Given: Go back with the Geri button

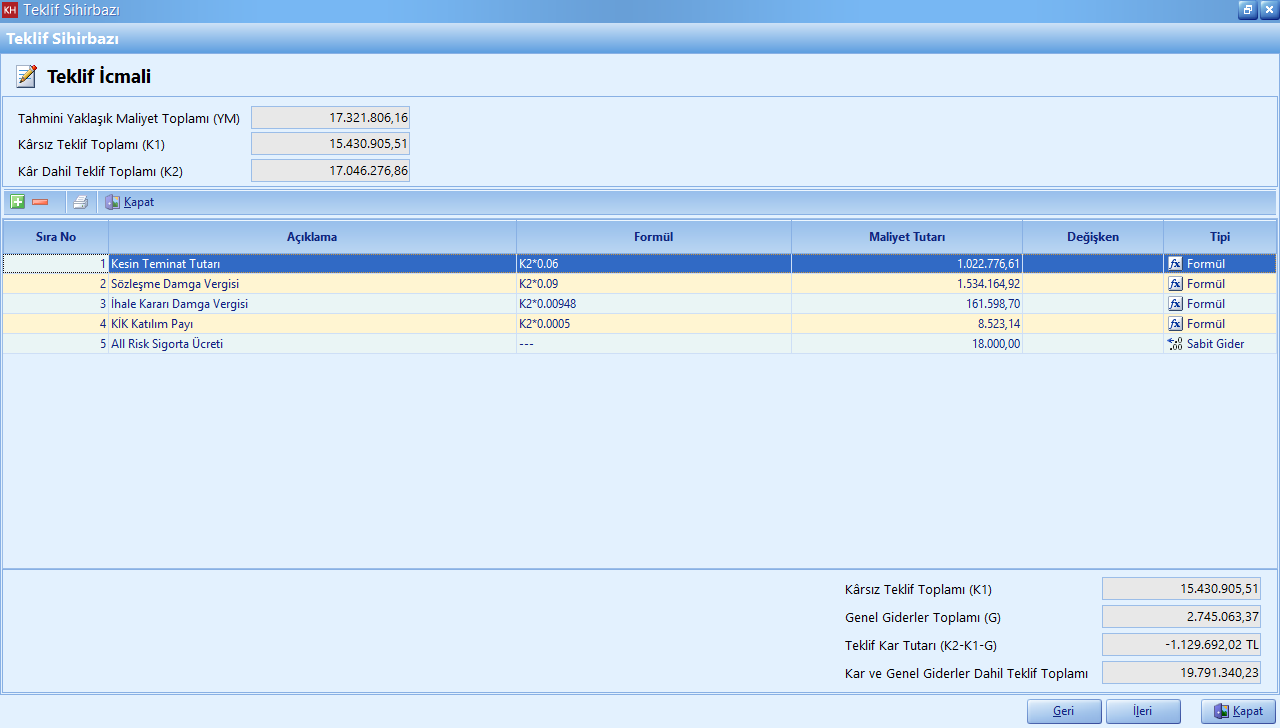Looking at the screenshot, I should 1064,711.
